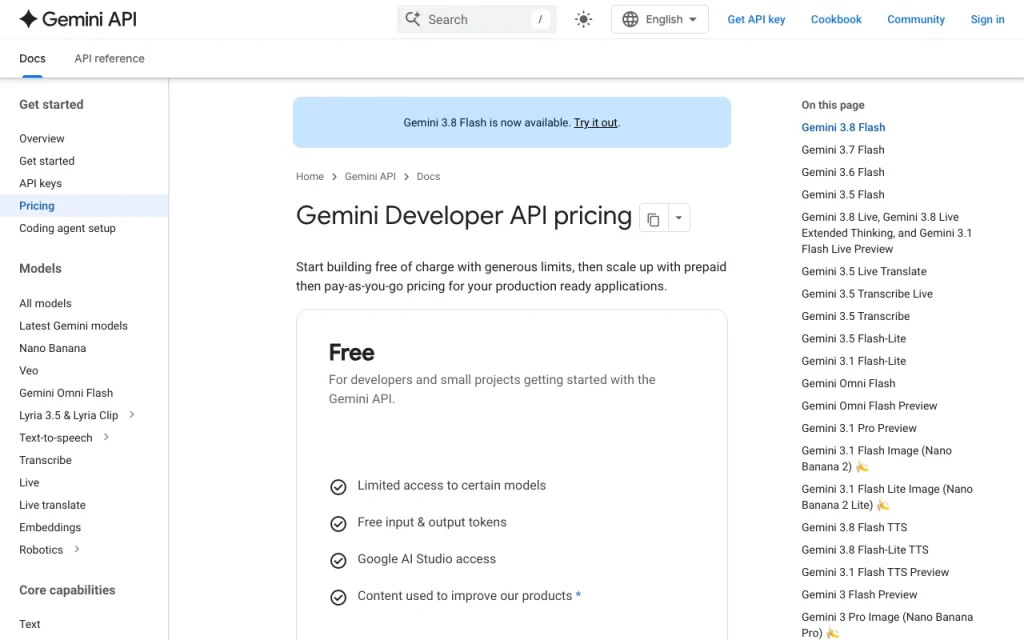Image resolution: width=1024 pixels, height=640 pixels.
Task: Jump to Gemini 3.1 Flash TTS Preview
Action: pos(874,571)
